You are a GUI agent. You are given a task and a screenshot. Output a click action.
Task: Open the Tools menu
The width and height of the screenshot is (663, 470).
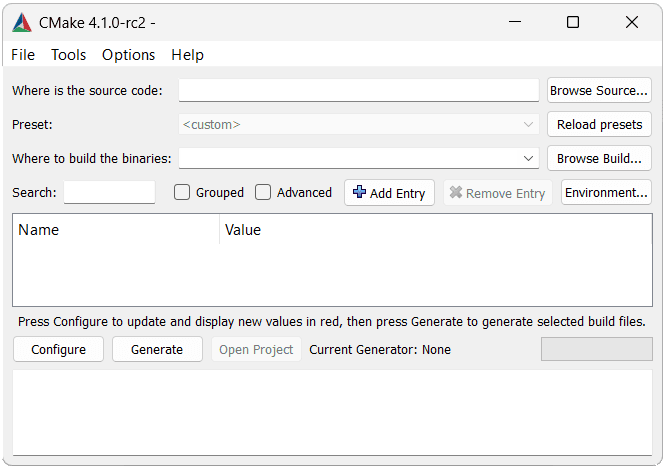(68, 55)
